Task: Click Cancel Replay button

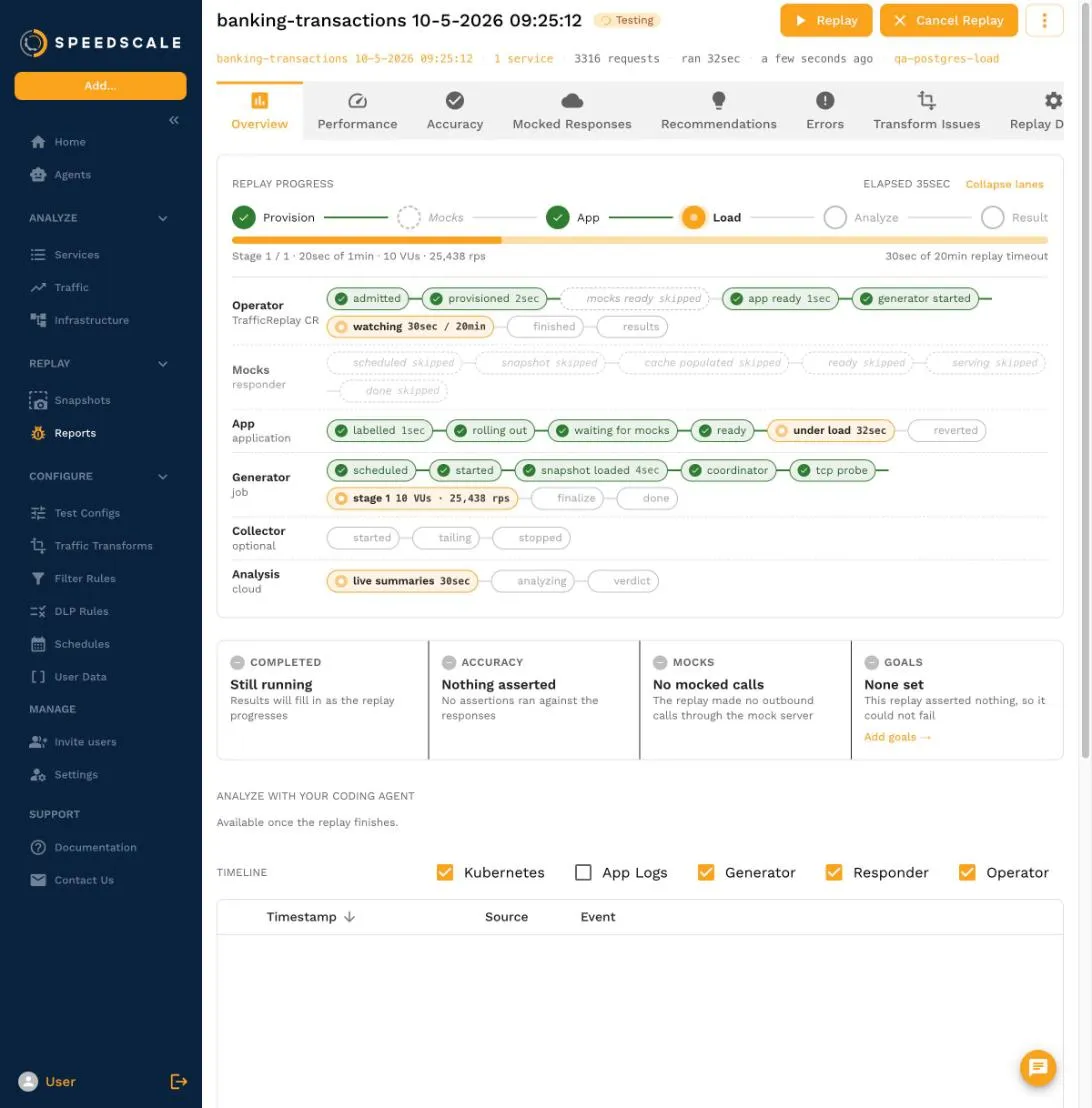Action: 949,20
